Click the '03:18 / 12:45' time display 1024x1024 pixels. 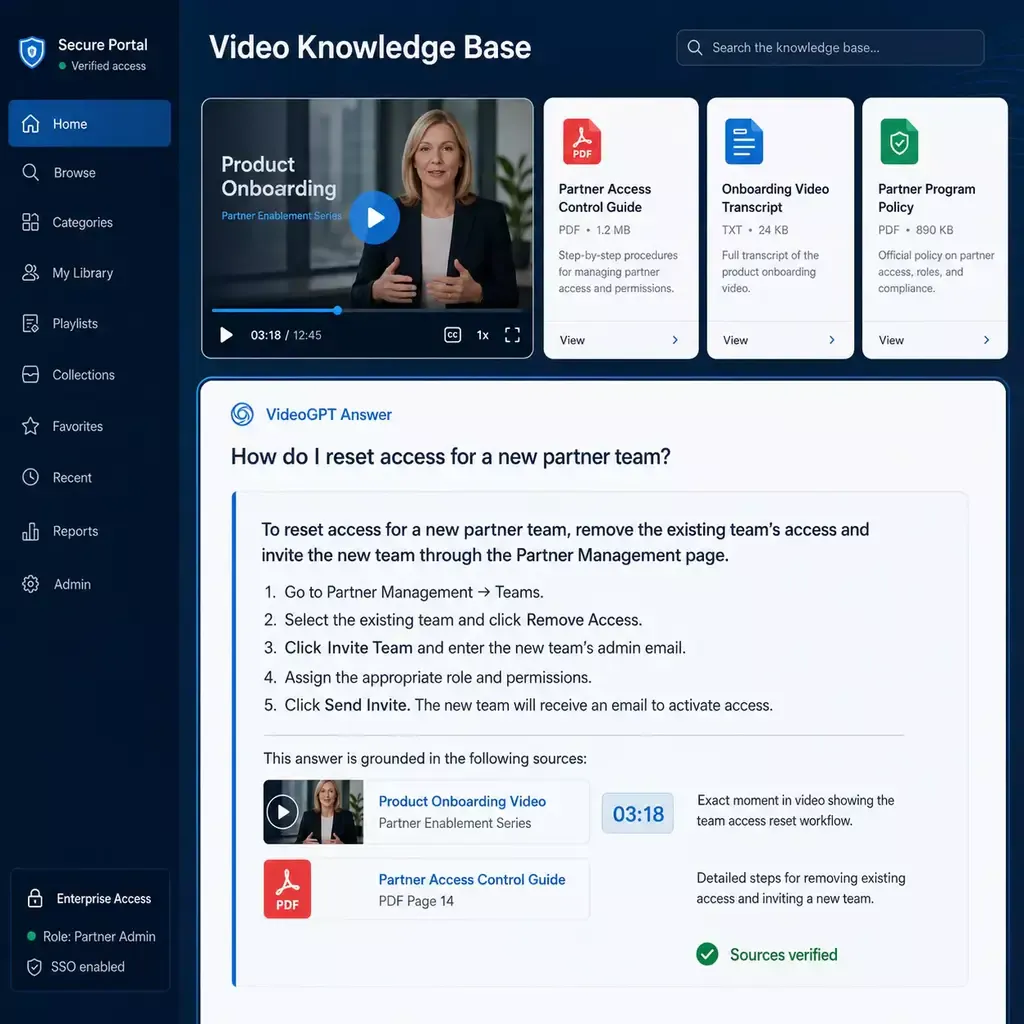286,335
